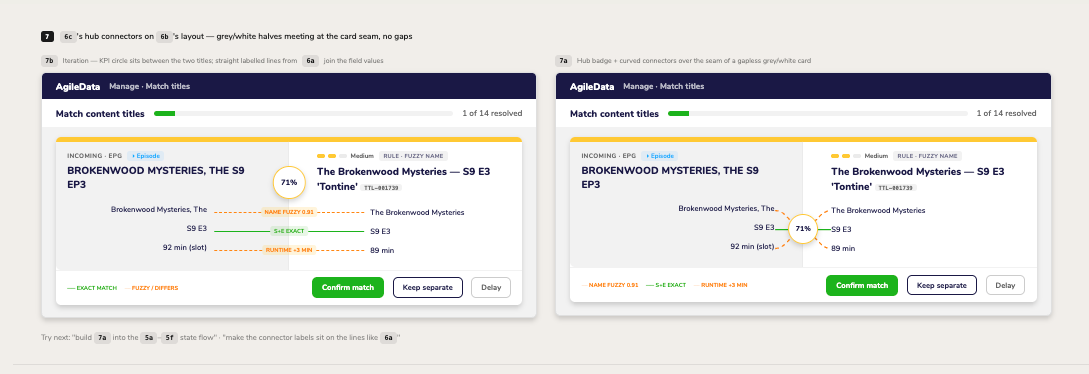
Task: Click the 7b label chip
Action: pos(49,61)
